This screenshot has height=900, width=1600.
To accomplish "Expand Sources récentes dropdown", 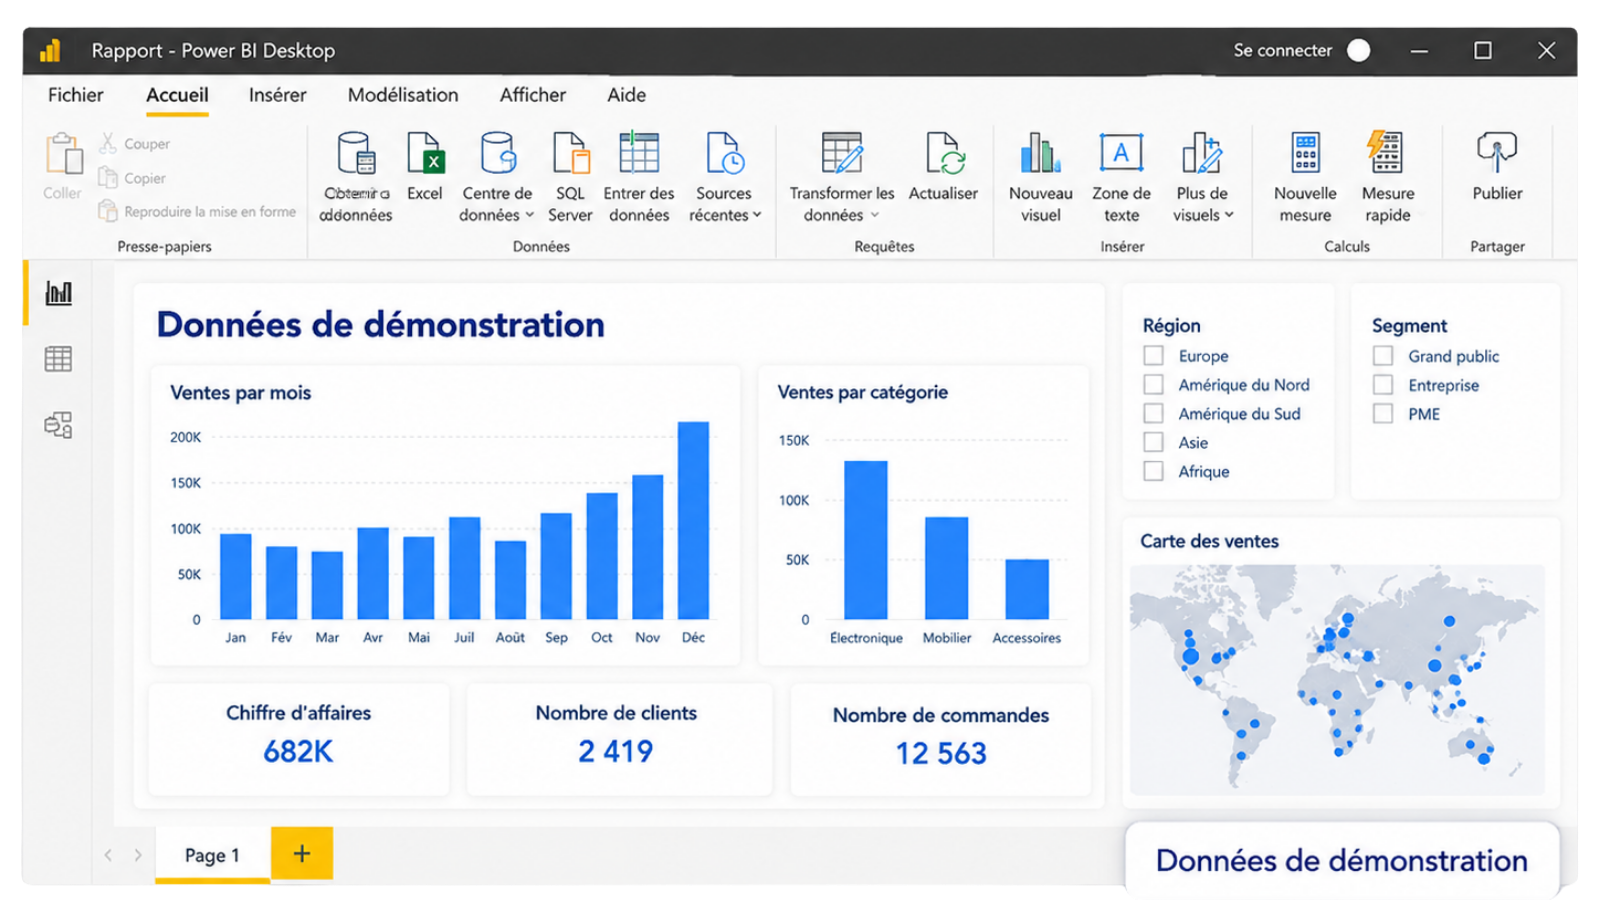I will pos(757,215).
